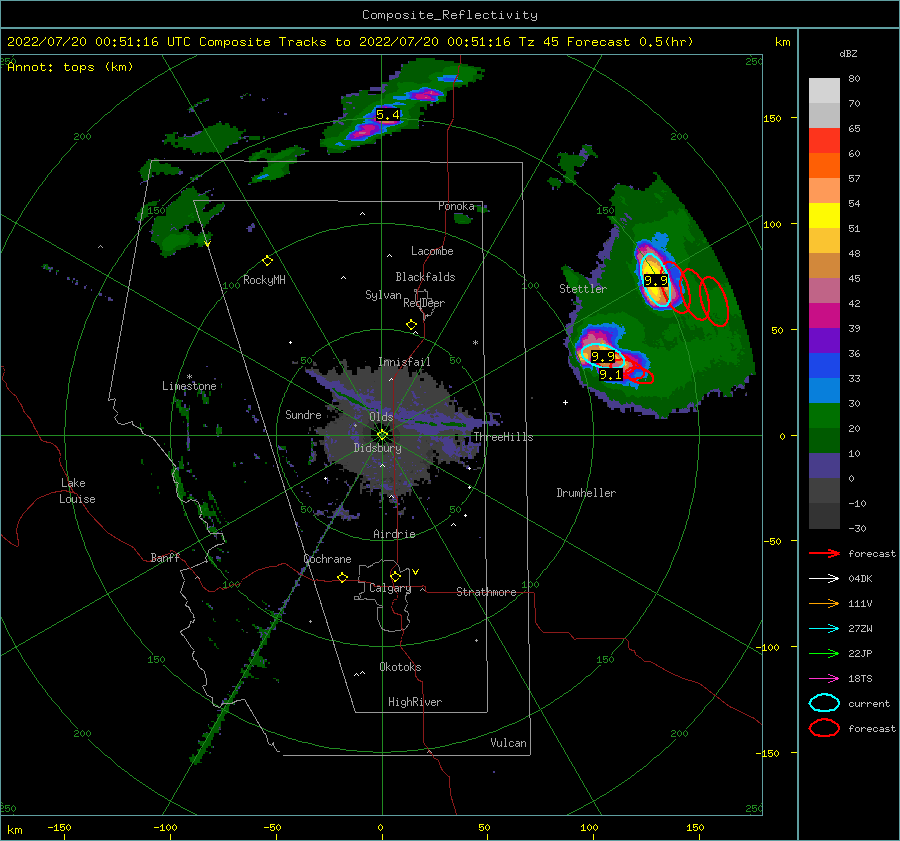Choose the blue 36 dBZ swatch

coord(824,365)
